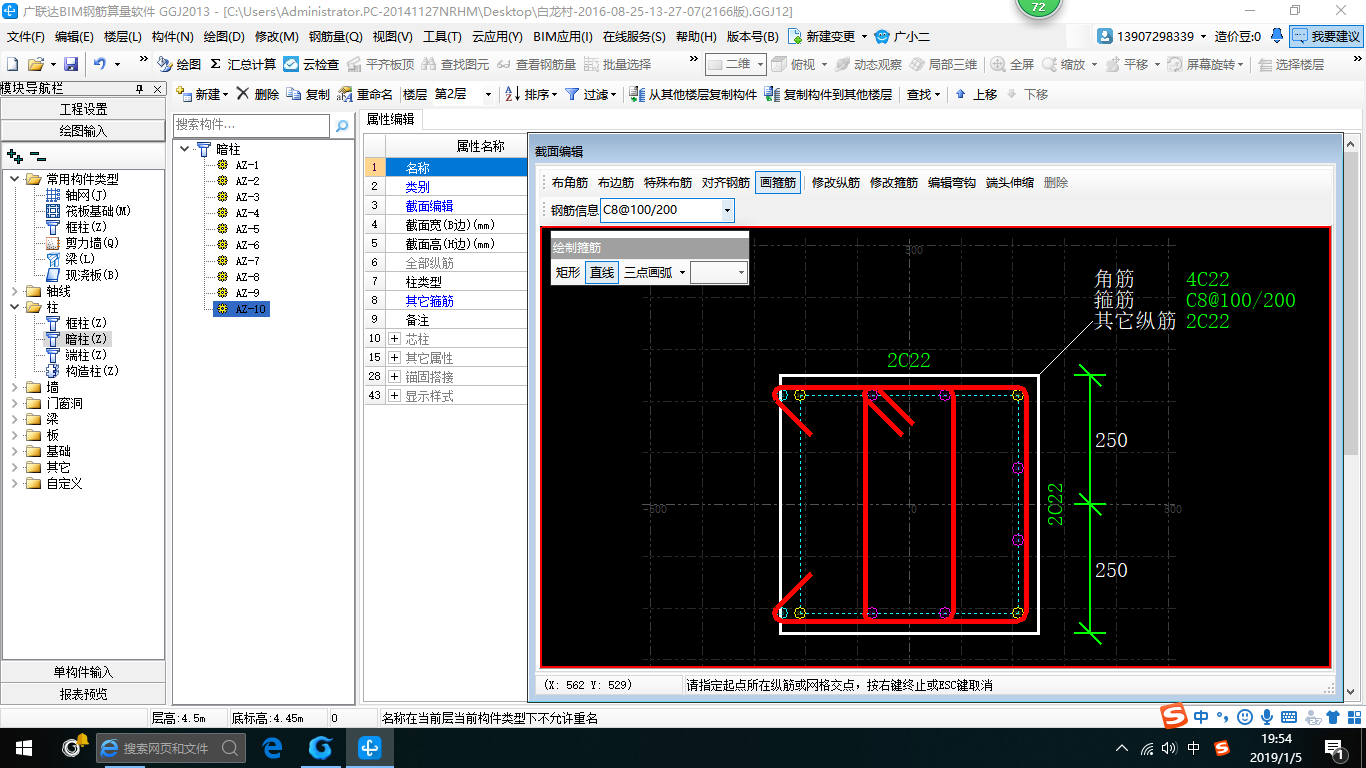Image resolution: width=1366 pixels, height=768 pixels.
Task: Pin the 模块导航栏 panel
Action: click(x=139, y=88)
